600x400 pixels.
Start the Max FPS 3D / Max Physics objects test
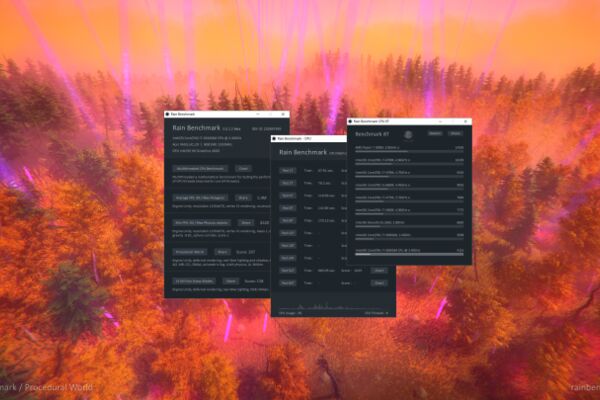pos(246,222)
